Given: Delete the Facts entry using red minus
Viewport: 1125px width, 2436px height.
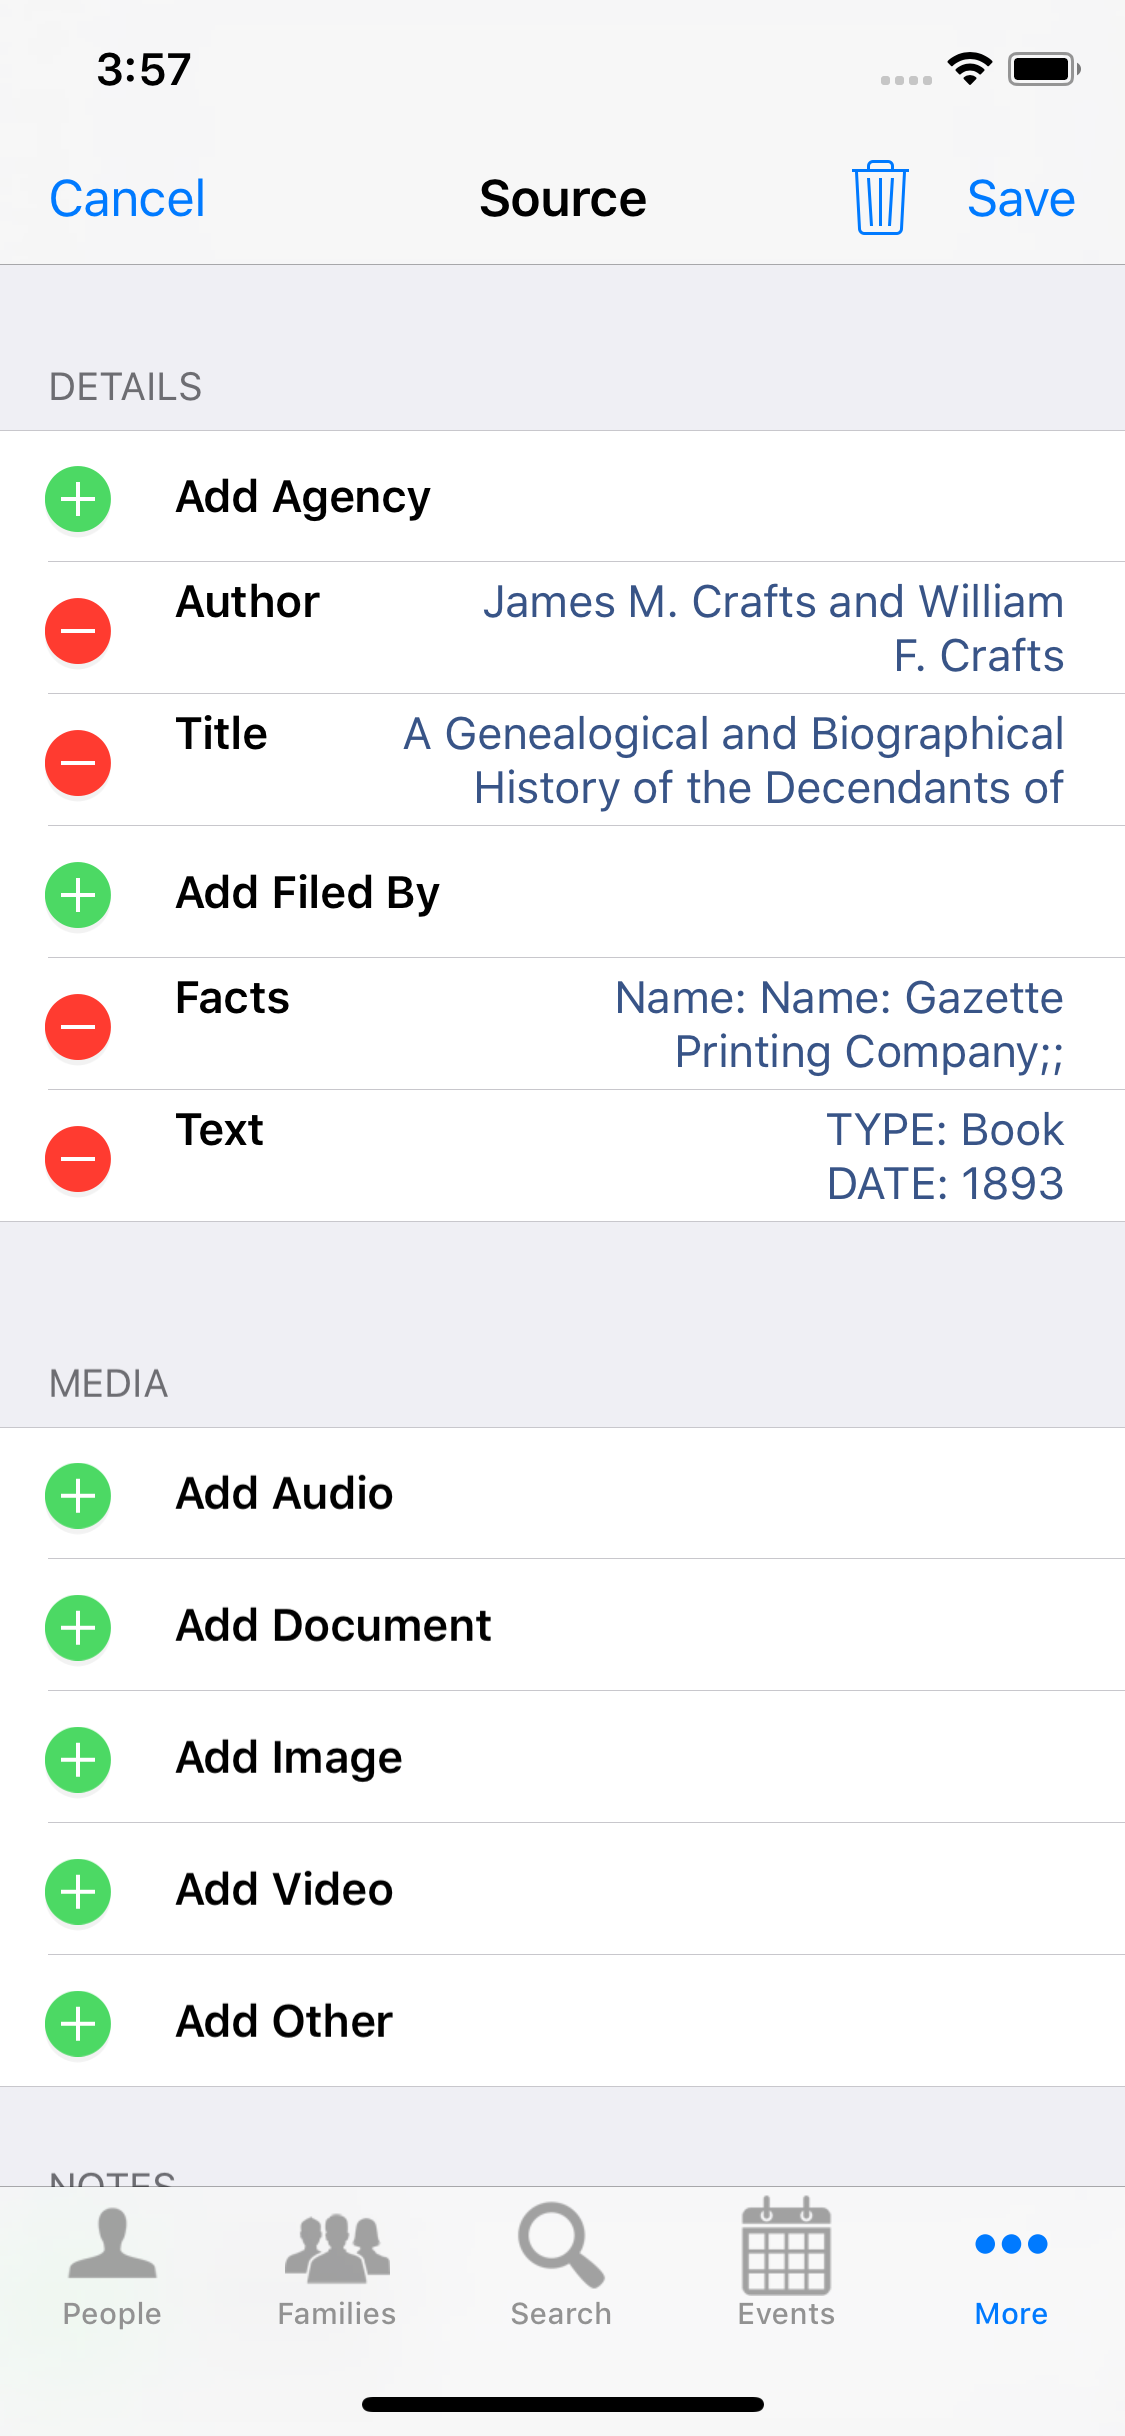Looking at the screenshot, I should tap(78, 1026).
